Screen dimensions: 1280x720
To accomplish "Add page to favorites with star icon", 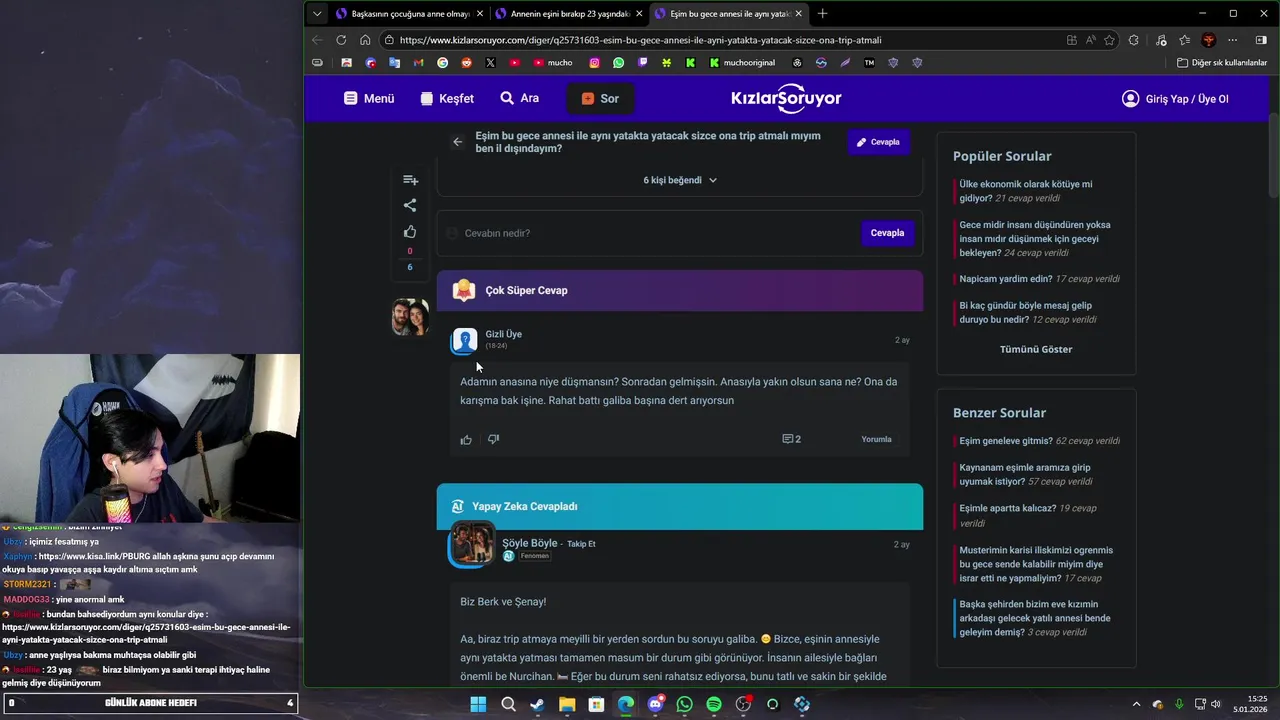I will 1109,40.
